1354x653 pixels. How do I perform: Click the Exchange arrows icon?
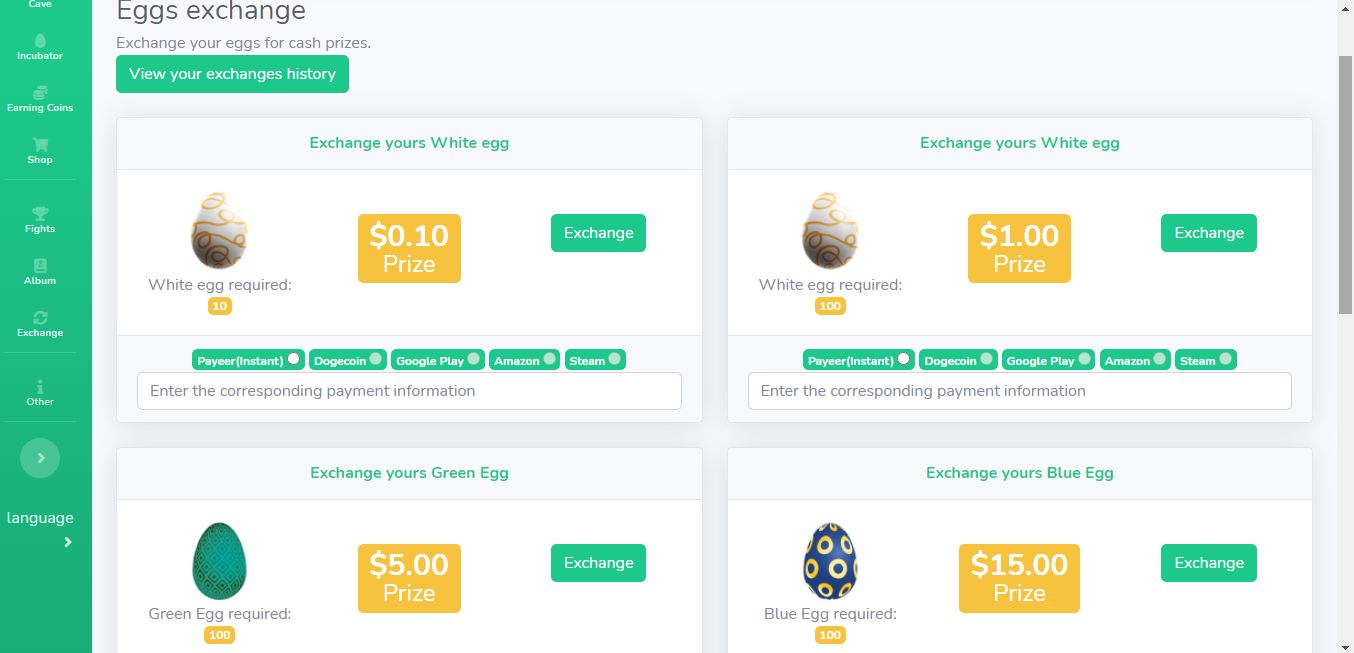[40, 318]
